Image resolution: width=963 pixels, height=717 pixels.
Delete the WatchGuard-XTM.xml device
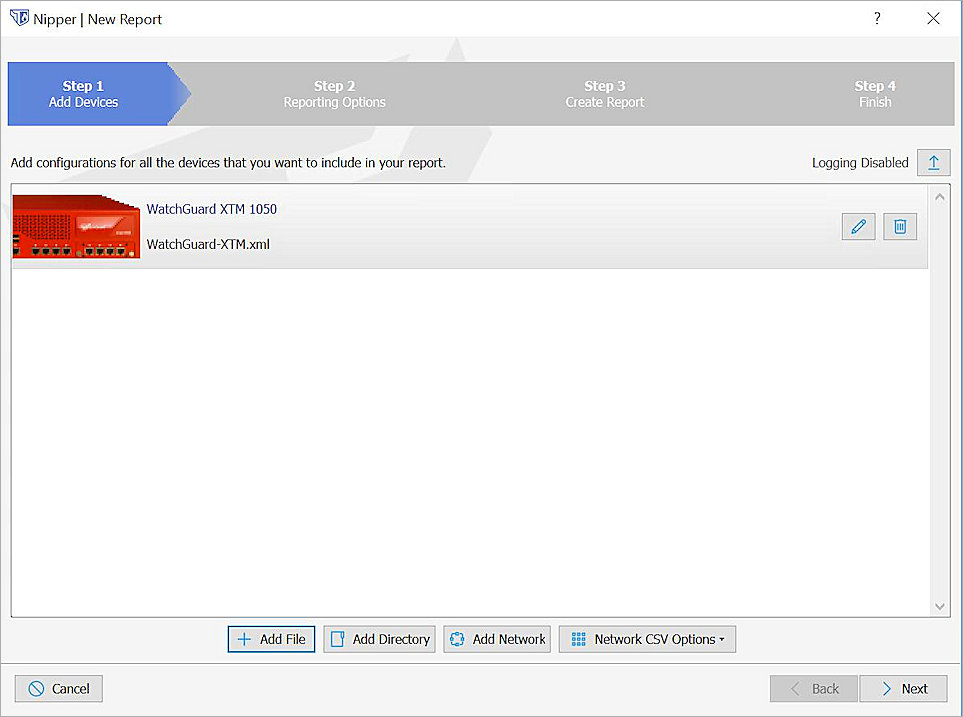[899, 226]
